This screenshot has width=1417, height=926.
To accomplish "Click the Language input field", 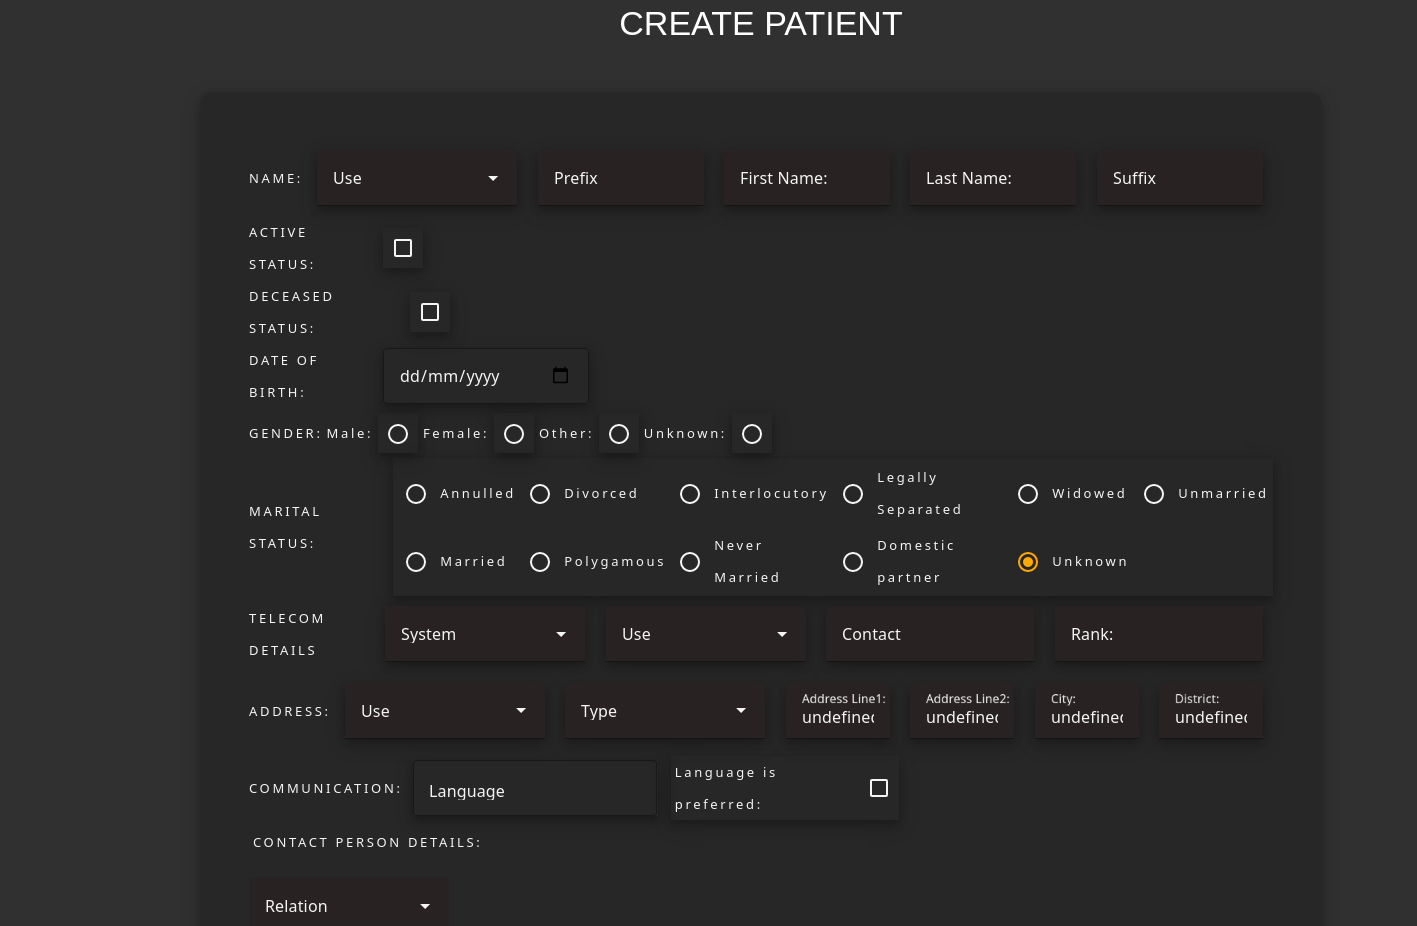I will click(x=534, y=790).
